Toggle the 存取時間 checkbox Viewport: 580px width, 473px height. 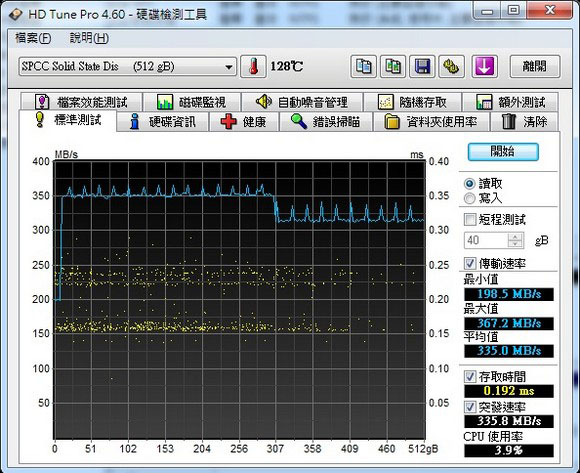[470, 376]
